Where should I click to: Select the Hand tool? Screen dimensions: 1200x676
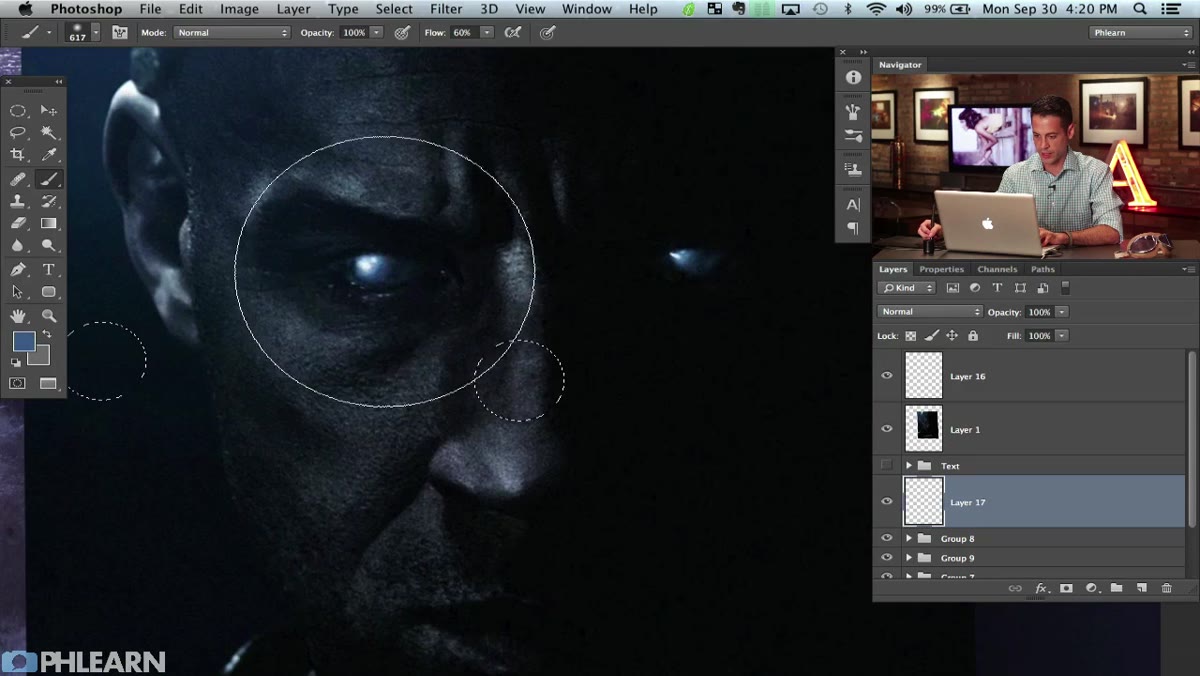18,316
